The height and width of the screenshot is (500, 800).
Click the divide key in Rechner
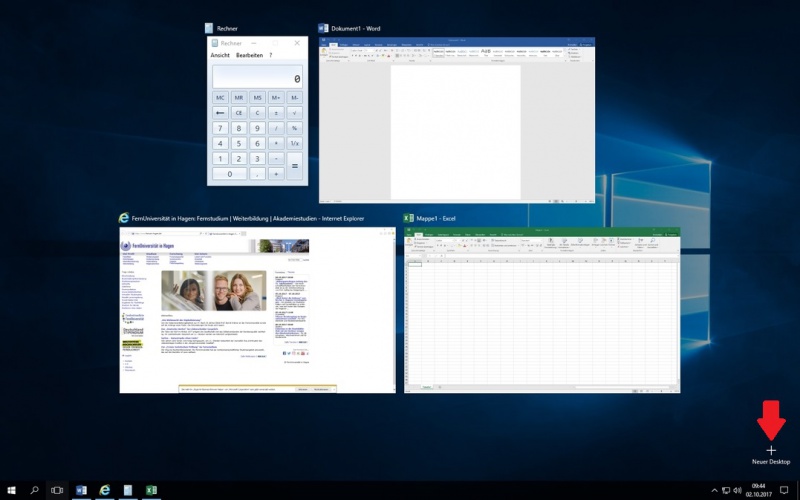pyautogui.click(x=276, y=128)
